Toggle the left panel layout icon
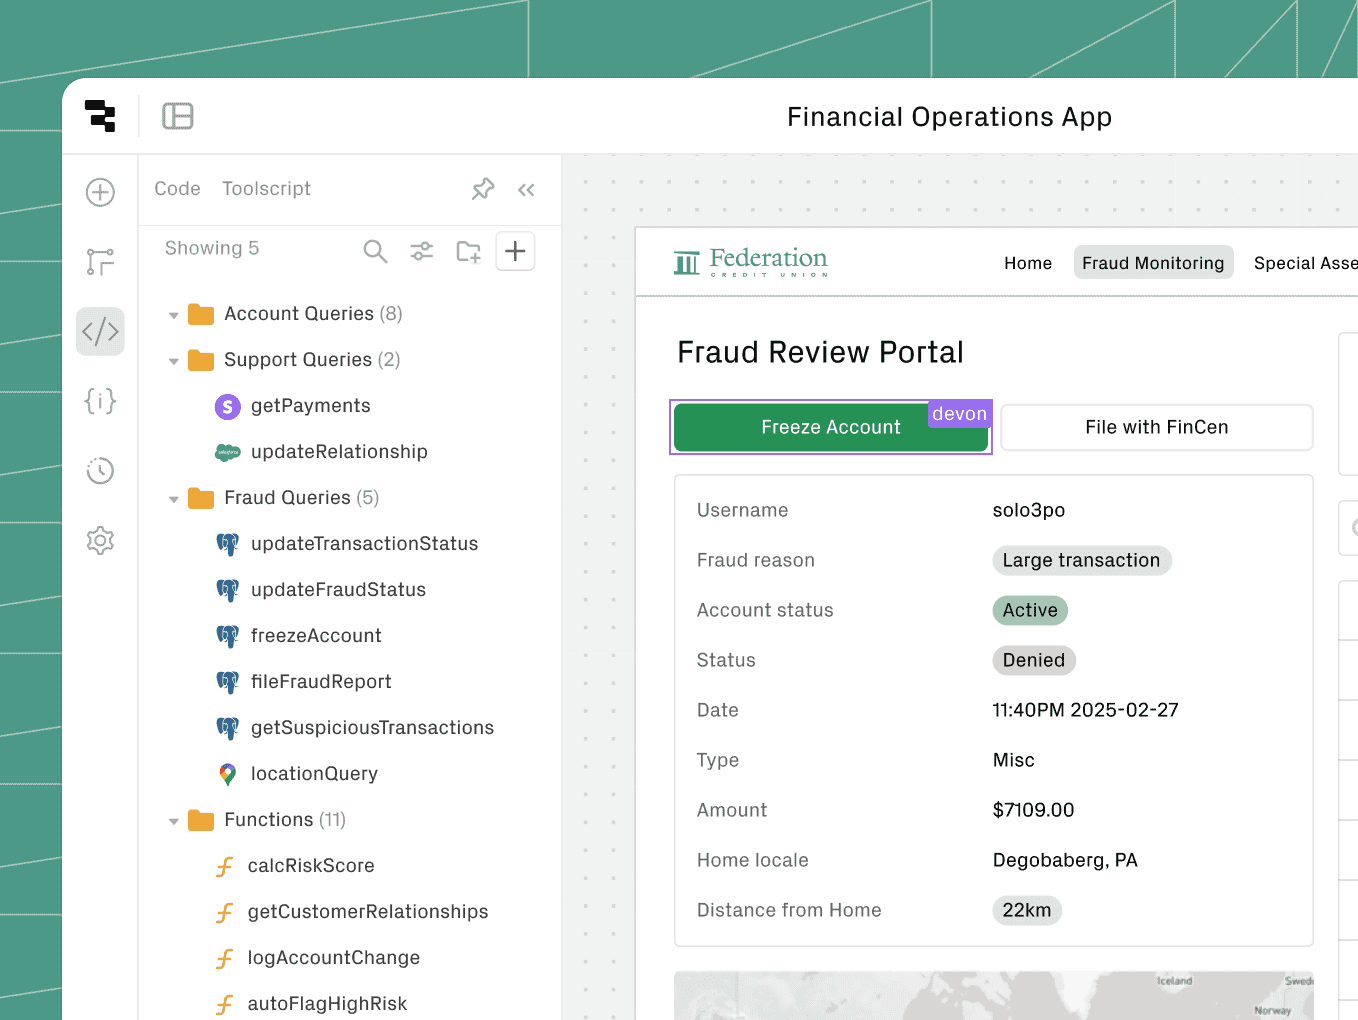Viewport: 1358px width, 1020px height. click(x=178, y=116)
